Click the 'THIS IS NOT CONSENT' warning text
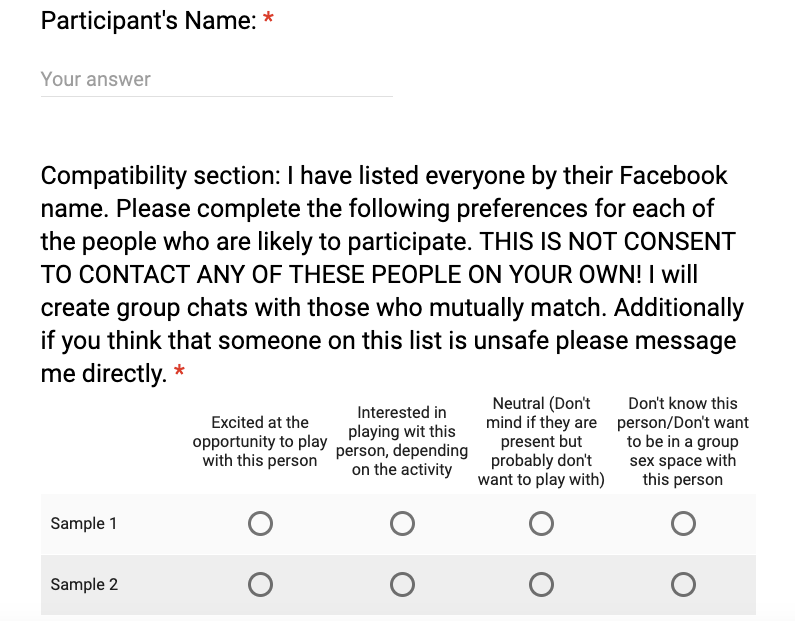This screenshot has height=621, width=795. 607,241
